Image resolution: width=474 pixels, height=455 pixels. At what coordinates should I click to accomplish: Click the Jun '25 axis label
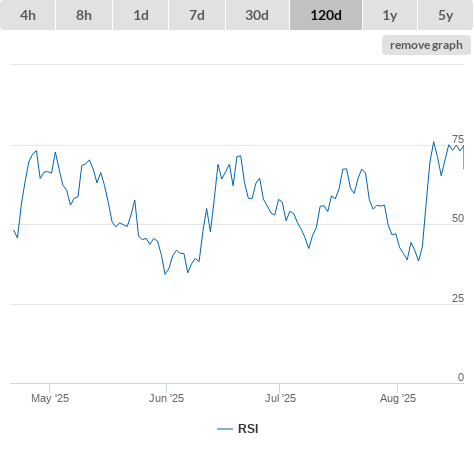click(166, 398)
